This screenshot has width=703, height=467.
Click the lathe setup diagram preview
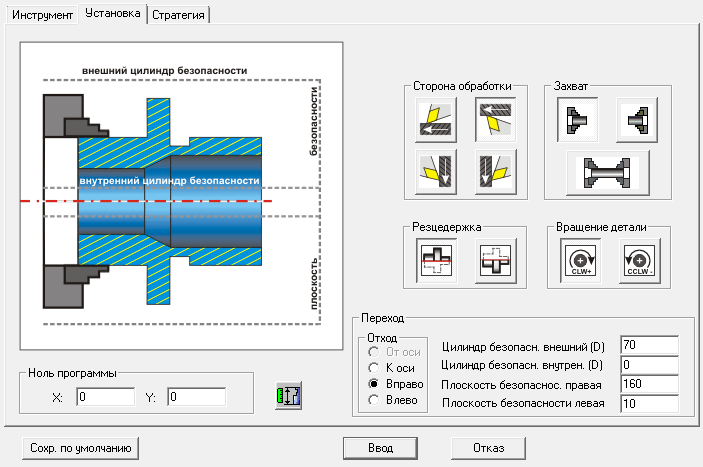point(182,196)
